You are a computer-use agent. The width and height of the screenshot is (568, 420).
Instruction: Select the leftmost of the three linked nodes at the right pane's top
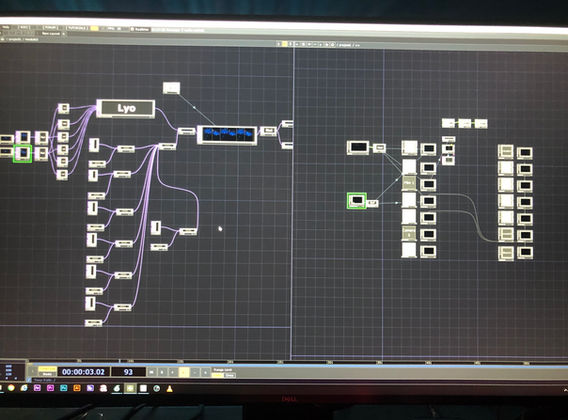click(x=448, y=123)
